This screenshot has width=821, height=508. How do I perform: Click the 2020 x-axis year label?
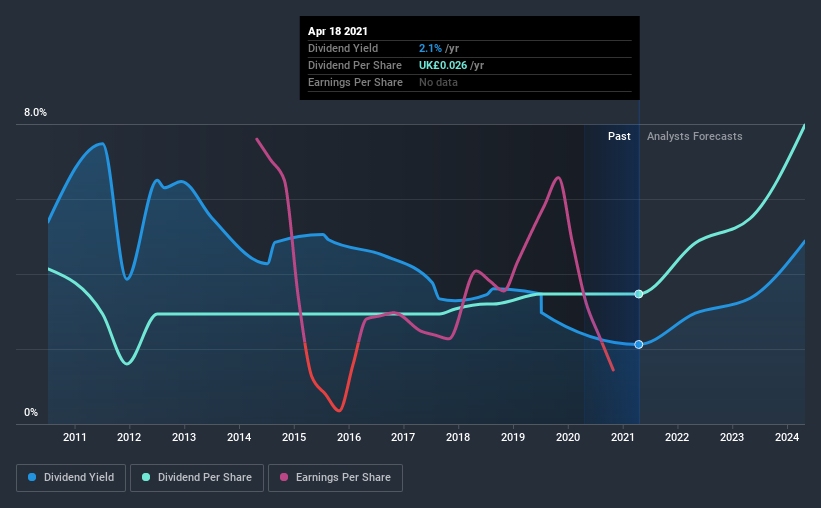point(568,437)
